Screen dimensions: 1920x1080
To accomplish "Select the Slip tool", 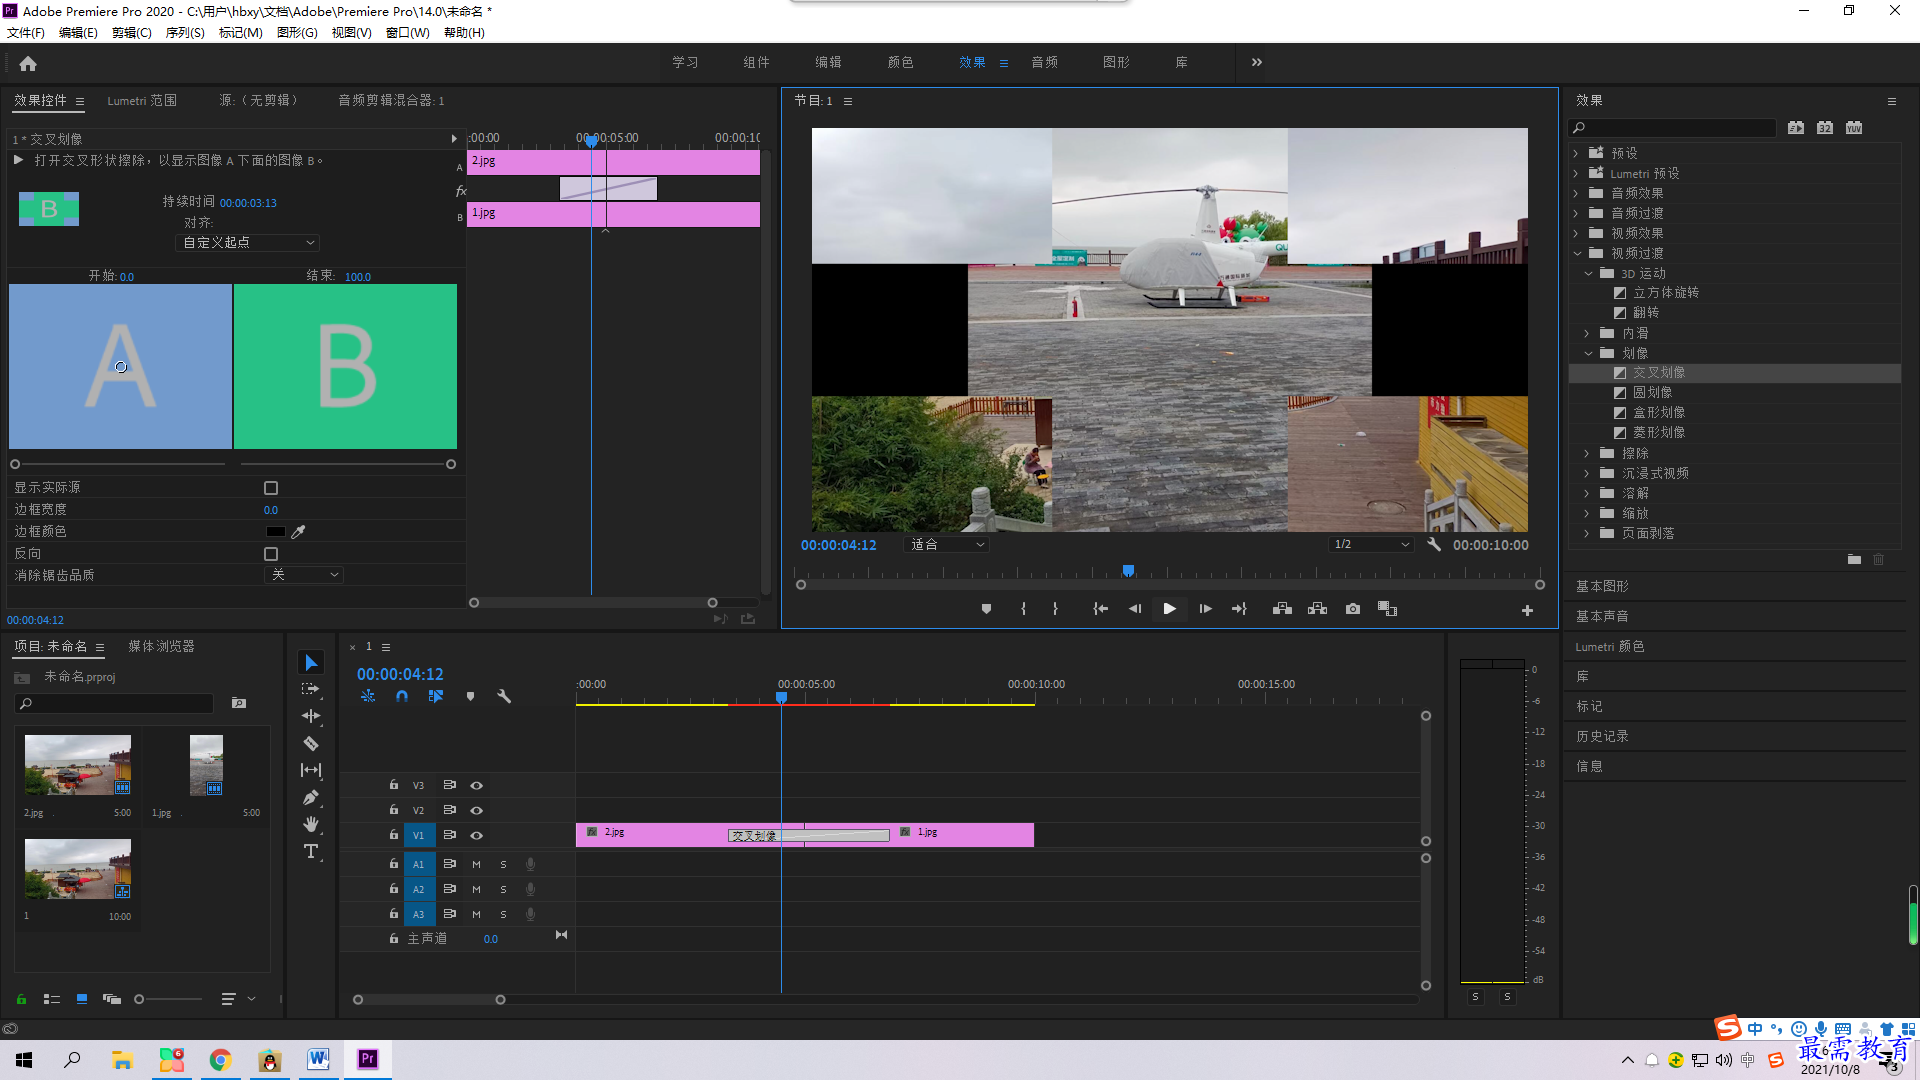I will point(311,770).
